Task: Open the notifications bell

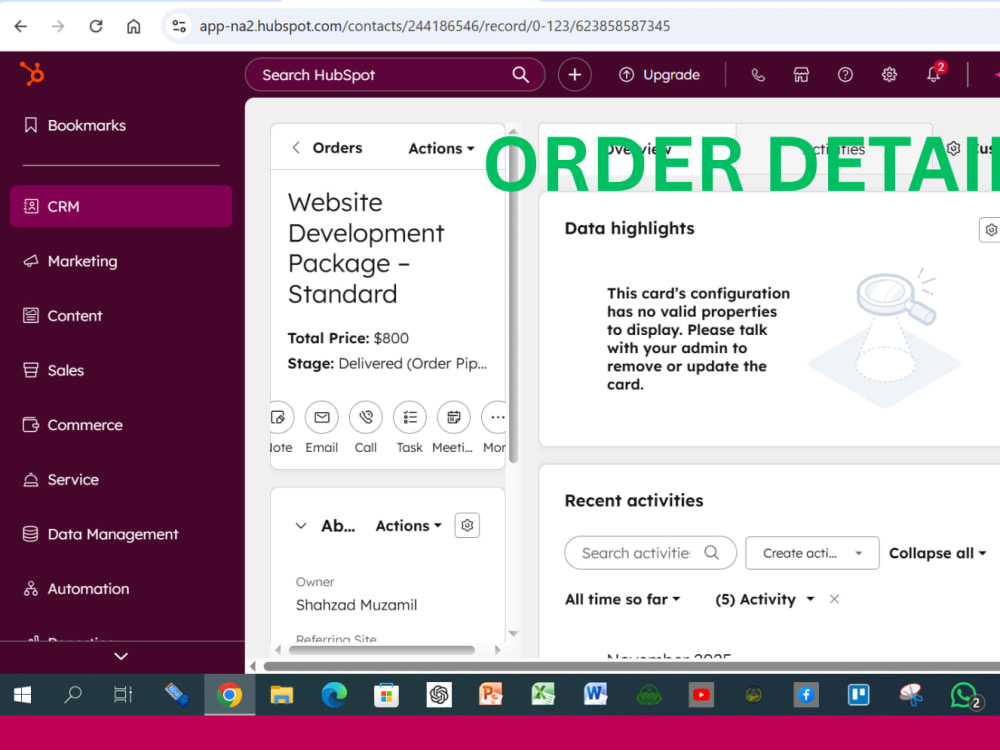Action: tap(933, 75)
